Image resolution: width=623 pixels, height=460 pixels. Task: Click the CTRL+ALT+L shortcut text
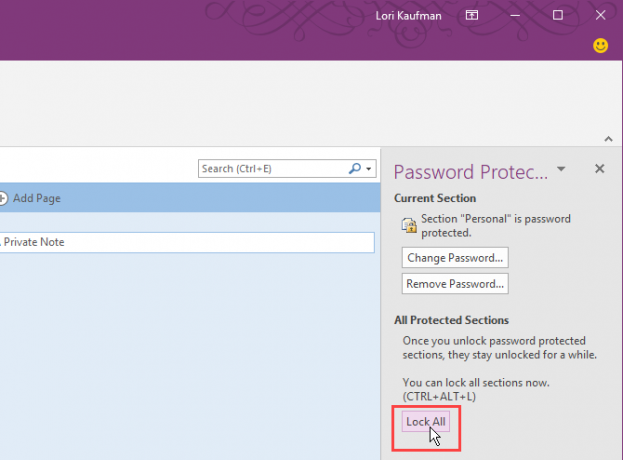[x=439, y=396]
